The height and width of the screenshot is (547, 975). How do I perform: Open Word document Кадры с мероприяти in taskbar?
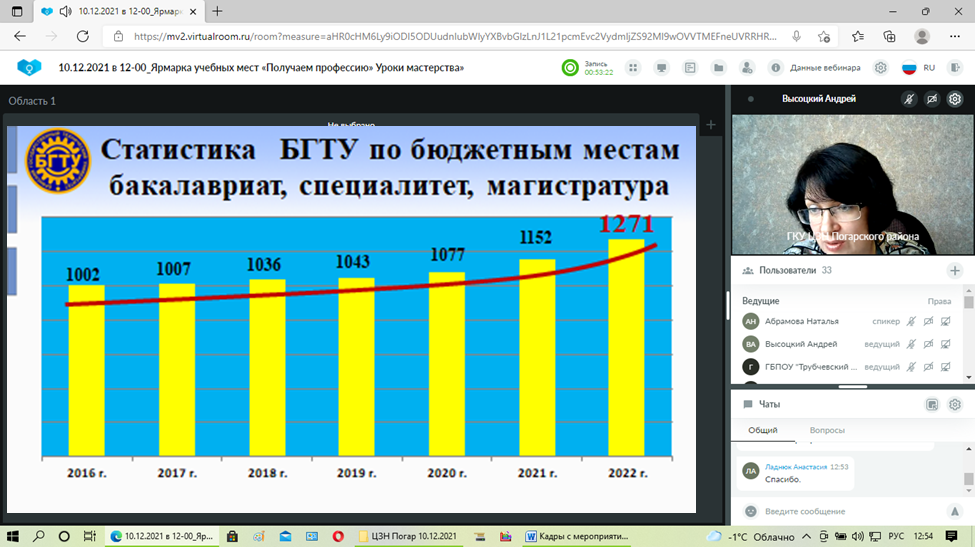(578, 536)
